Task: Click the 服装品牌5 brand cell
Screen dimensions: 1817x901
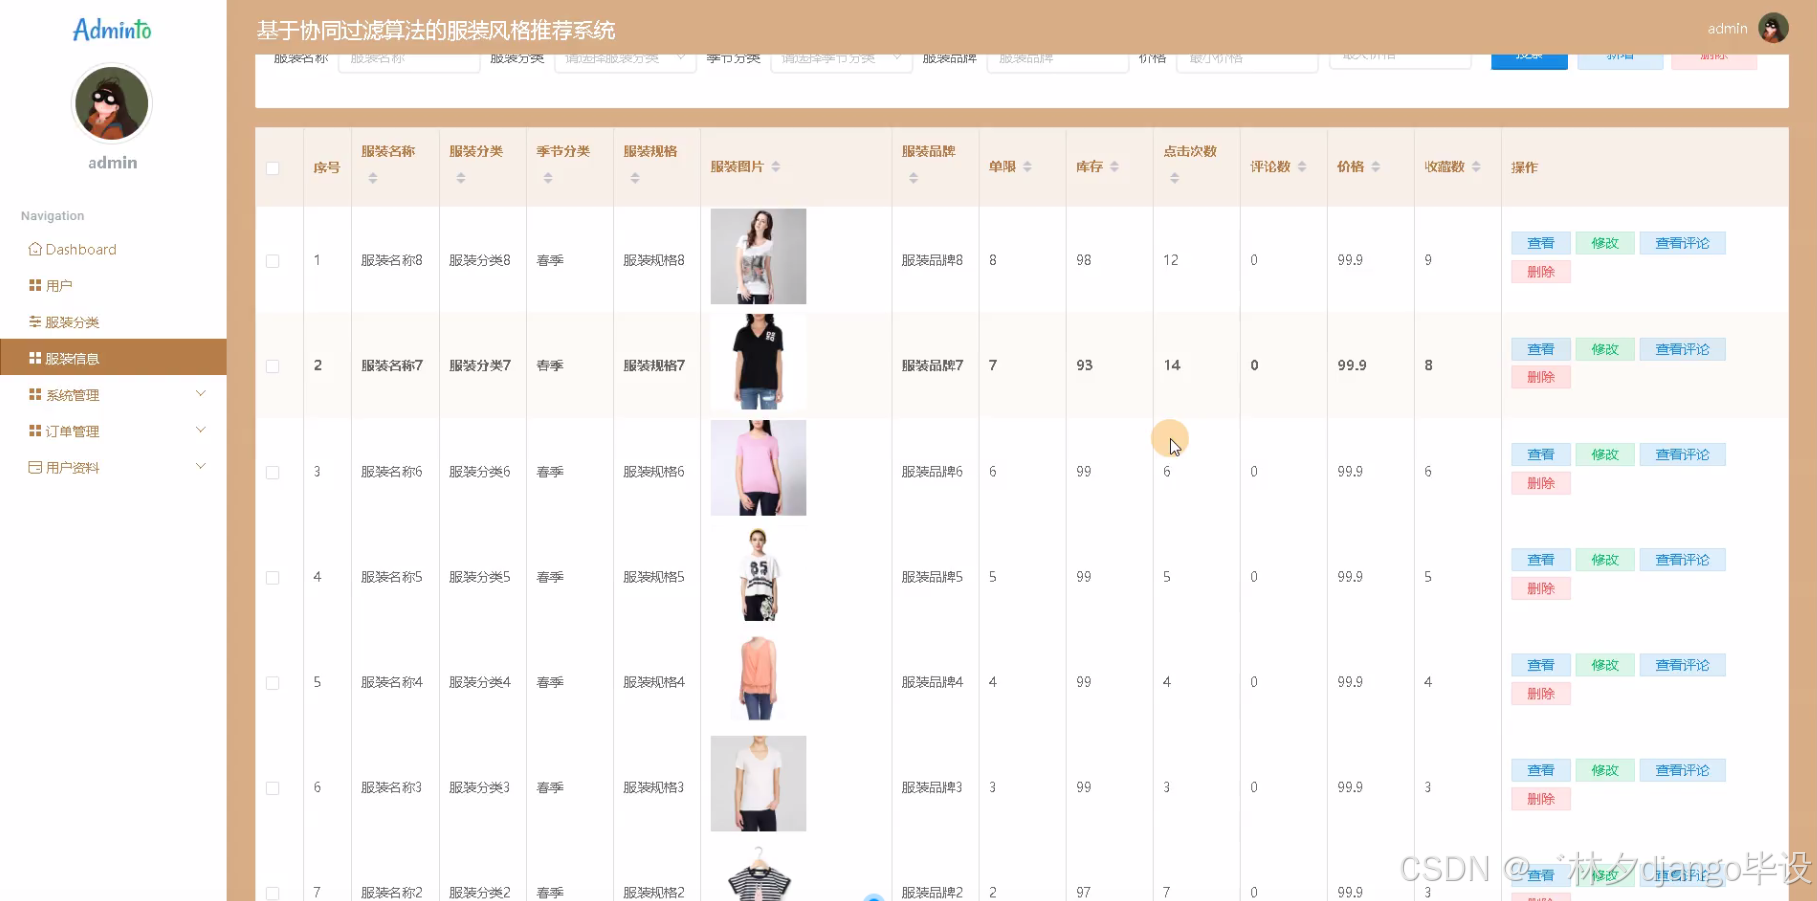Action: coord(932,577)
